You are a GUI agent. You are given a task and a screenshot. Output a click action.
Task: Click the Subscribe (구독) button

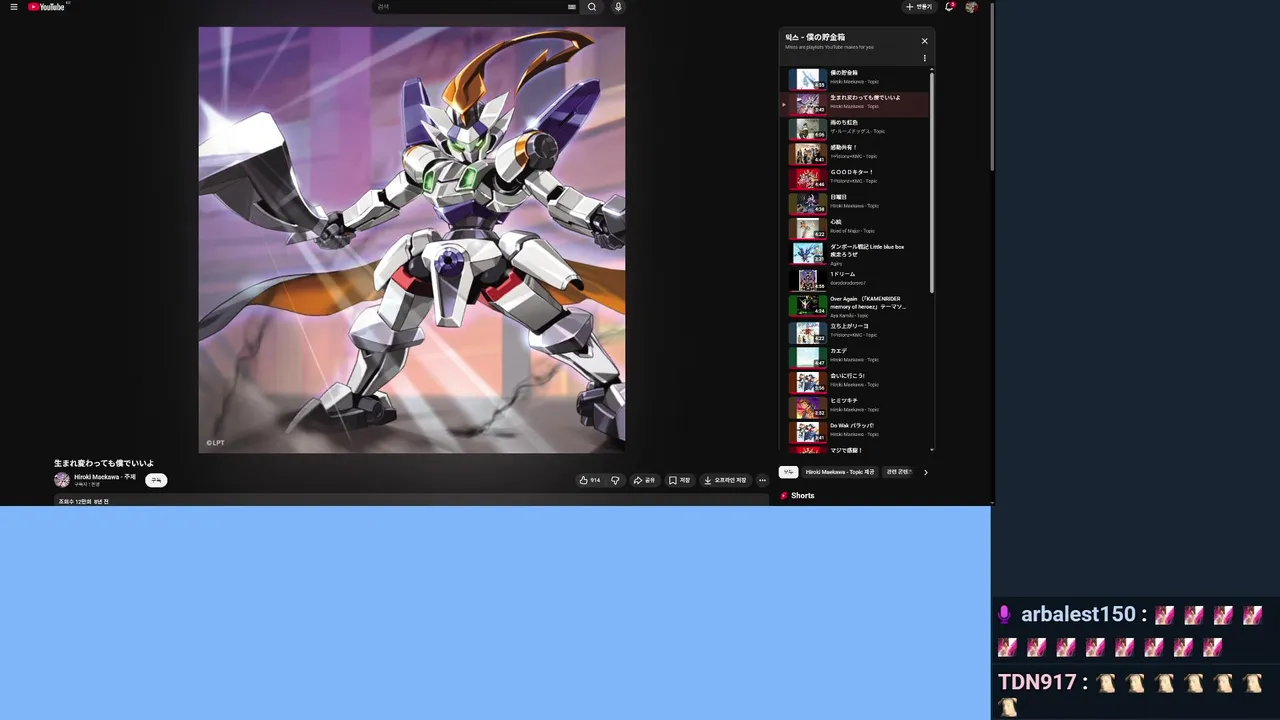pos(156,480)
